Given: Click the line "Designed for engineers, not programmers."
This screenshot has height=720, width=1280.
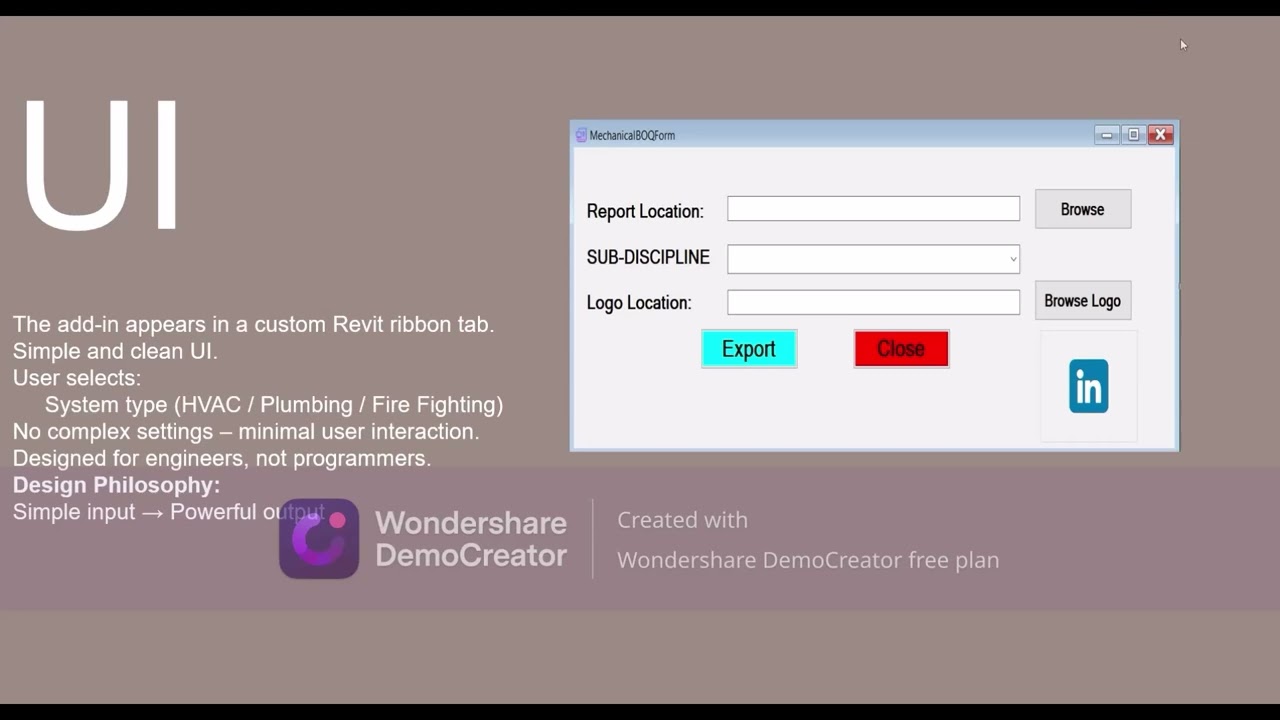Looking at the screenshot, I should tap(222, 458).
